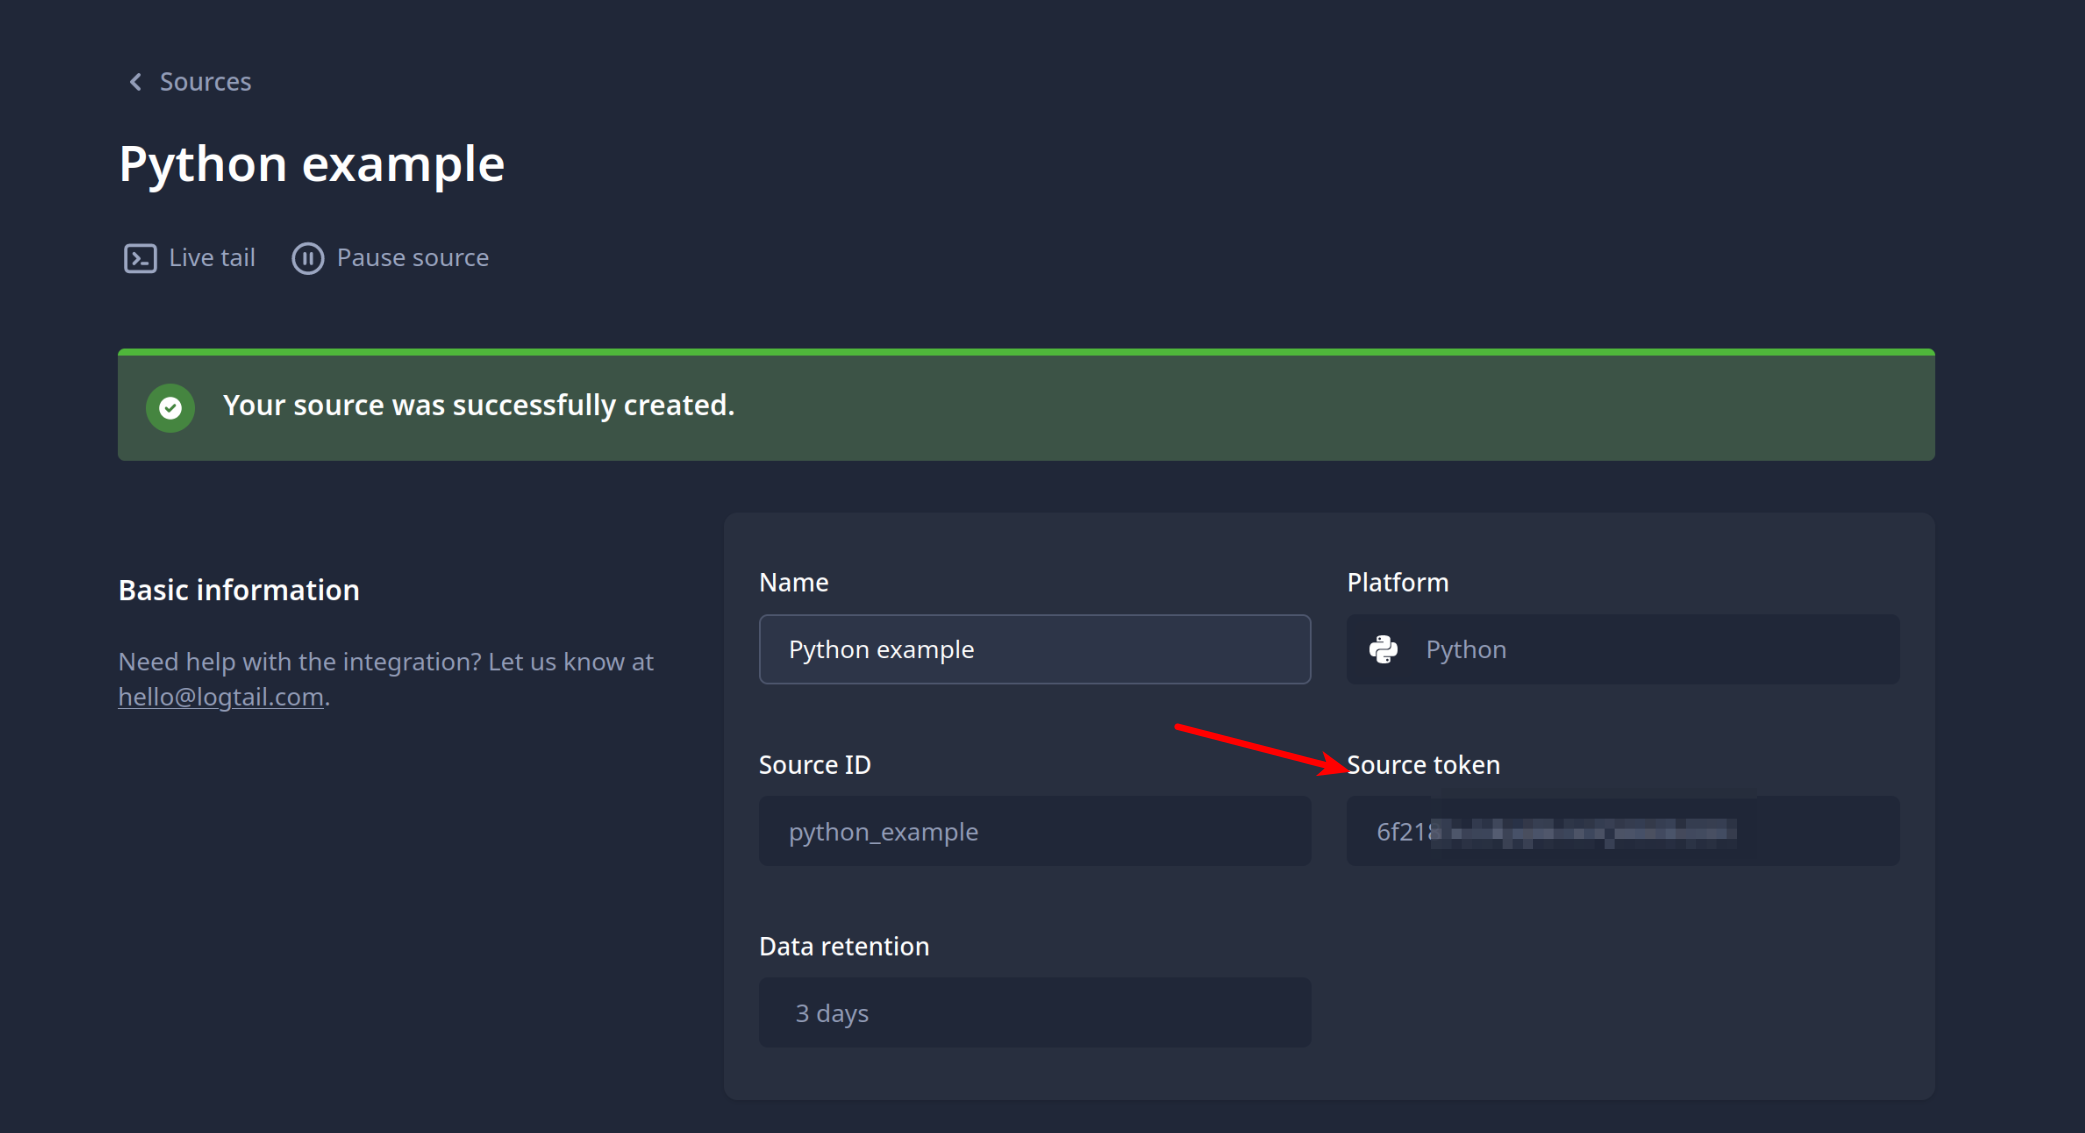Click the Pause source icon
This screenshot has width=2085, height=1133.
click(308, 258)
